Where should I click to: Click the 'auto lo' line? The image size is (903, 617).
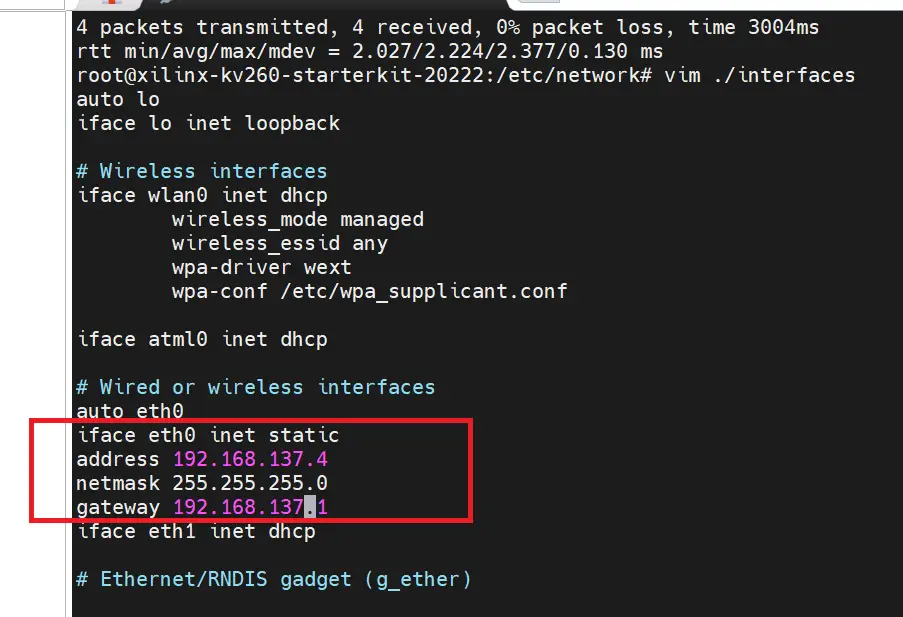coord(118,99)
